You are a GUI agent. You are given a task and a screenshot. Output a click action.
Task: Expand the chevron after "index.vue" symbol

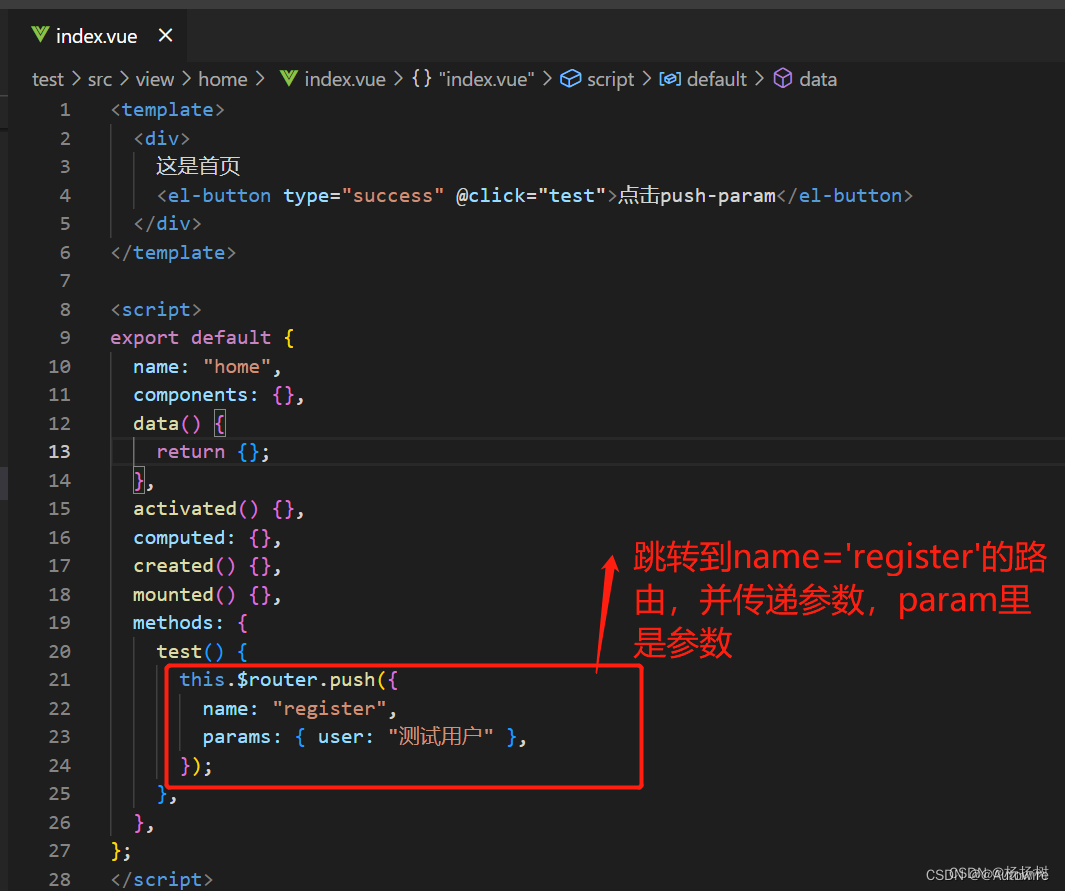coord(547,79)
